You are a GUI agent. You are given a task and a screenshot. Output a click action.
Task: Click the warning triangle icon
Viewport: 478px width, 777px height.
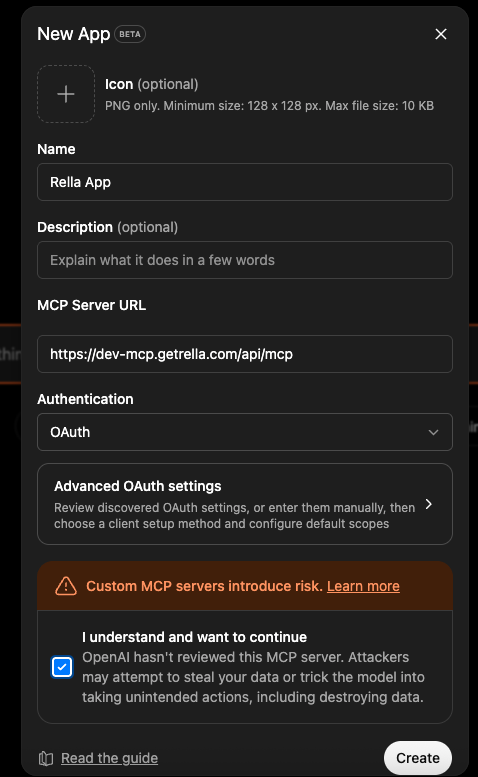(x=66, y=586)
